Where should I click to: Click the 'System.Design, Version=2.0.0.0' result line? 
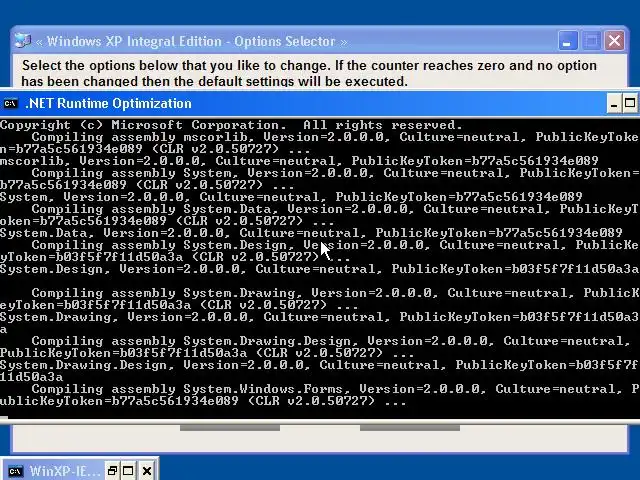(320, 269)
